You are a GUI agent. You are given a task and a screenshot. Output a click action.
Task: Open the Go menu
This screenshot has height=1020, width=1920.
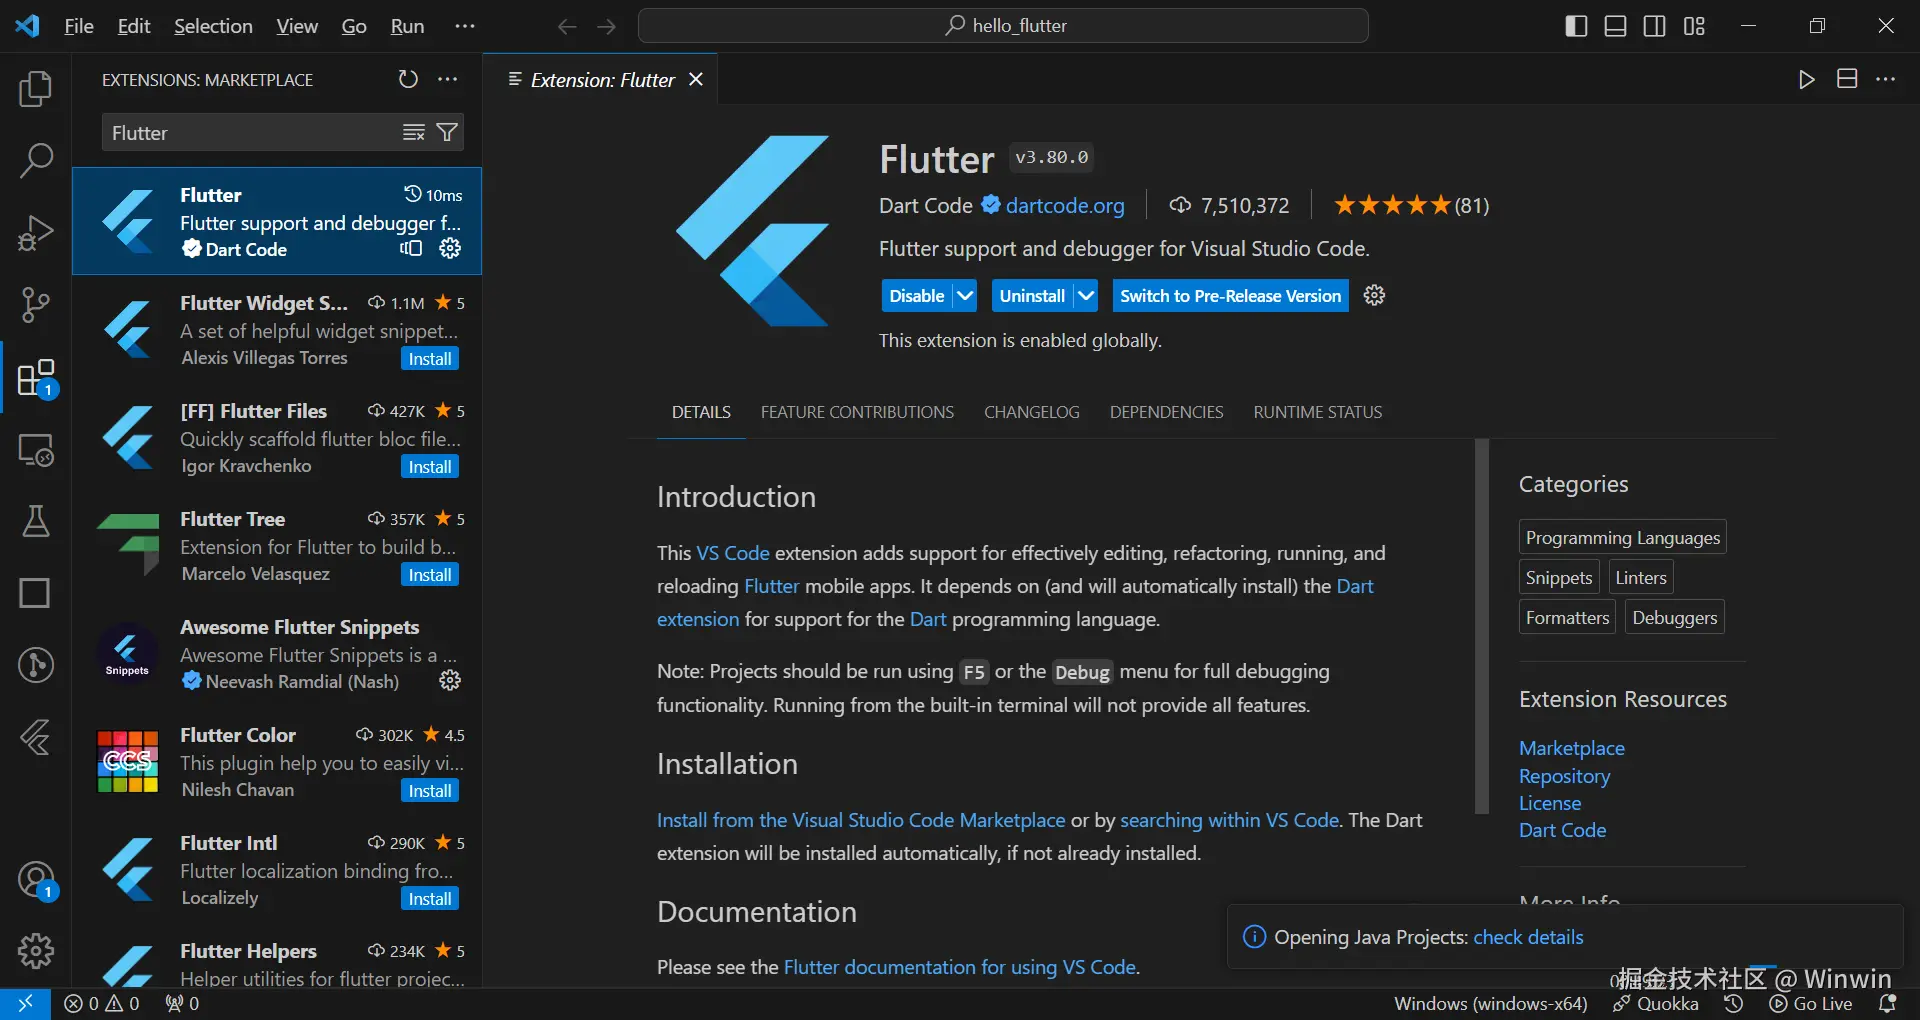point(354,26)
